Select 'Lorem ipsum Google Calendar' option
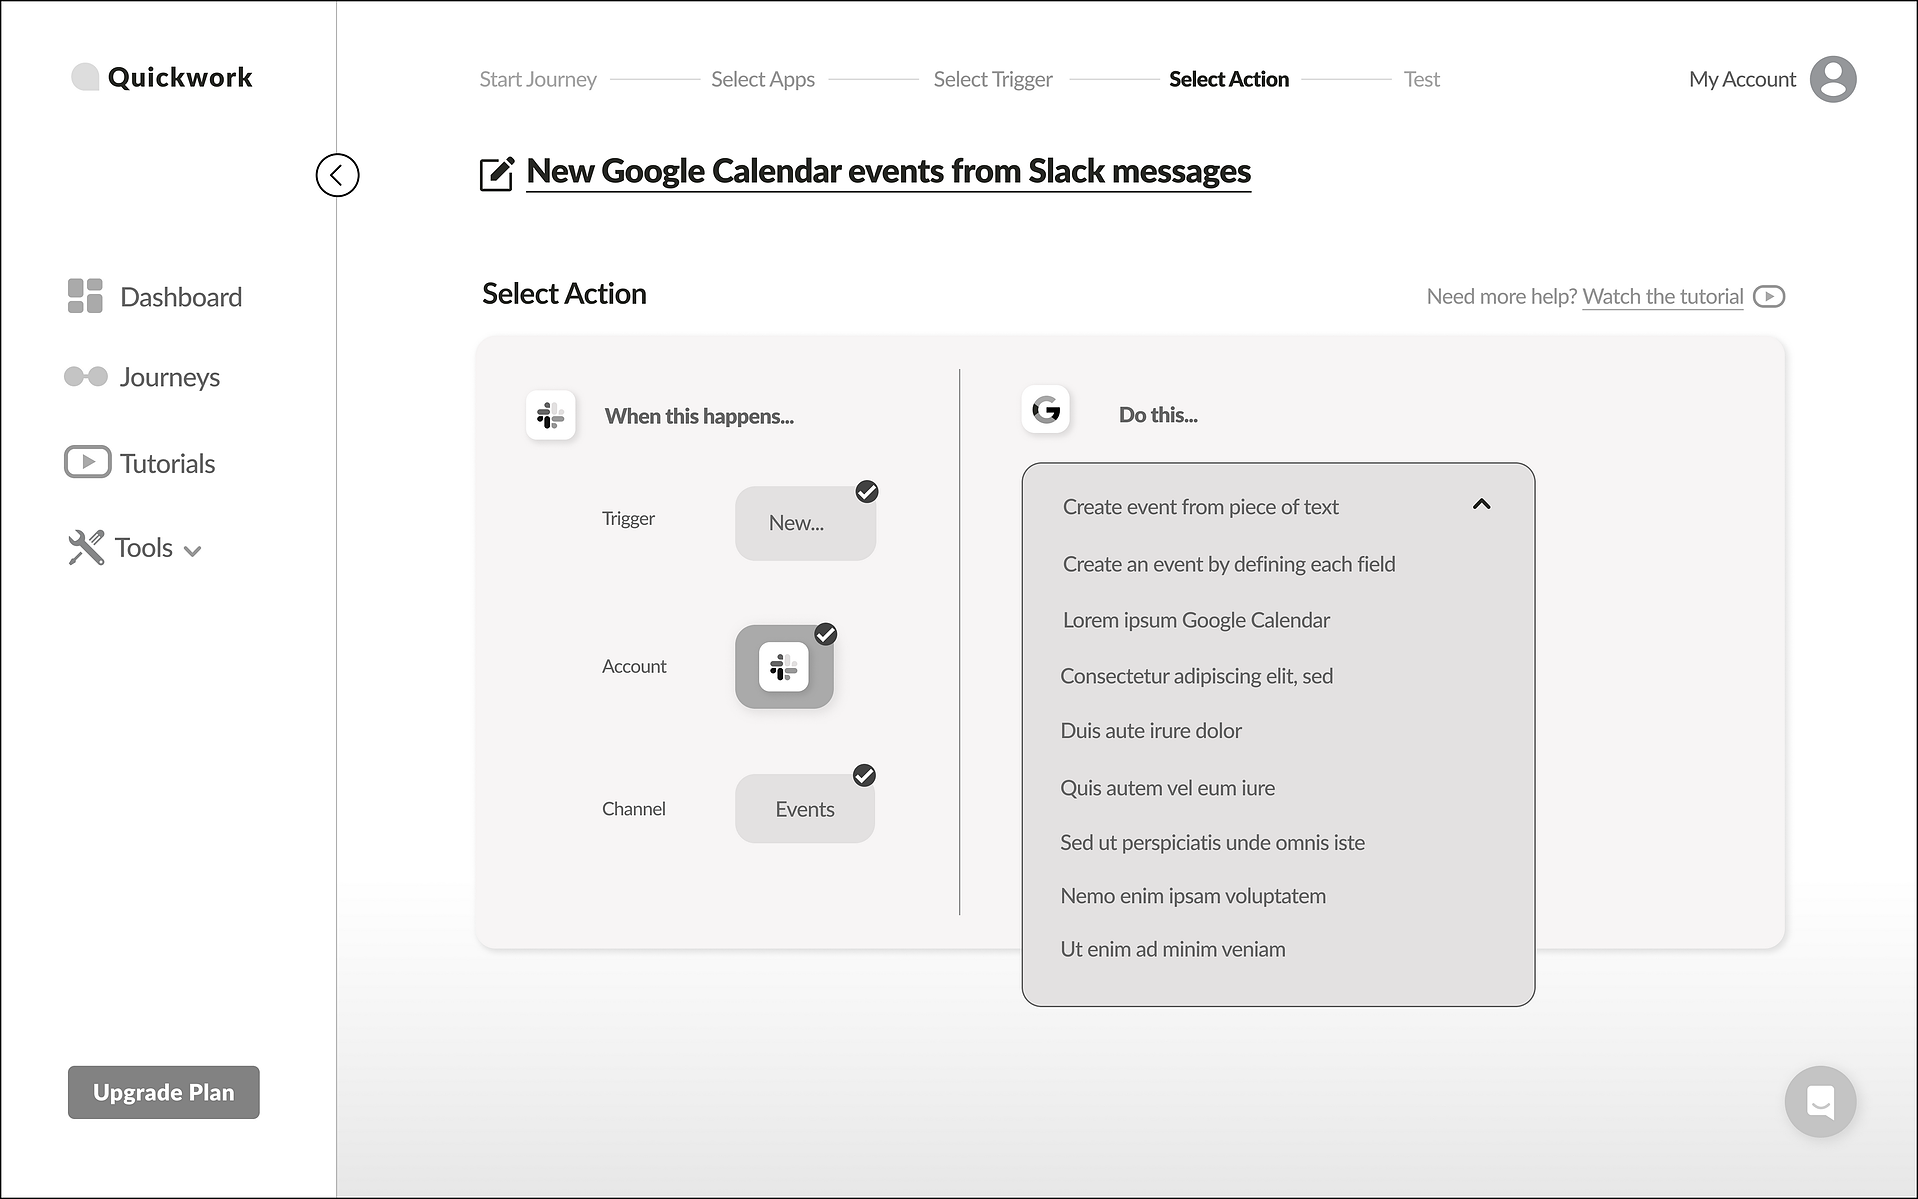This screenshot has width=1918, height=1199. (x=1196, y=620)
